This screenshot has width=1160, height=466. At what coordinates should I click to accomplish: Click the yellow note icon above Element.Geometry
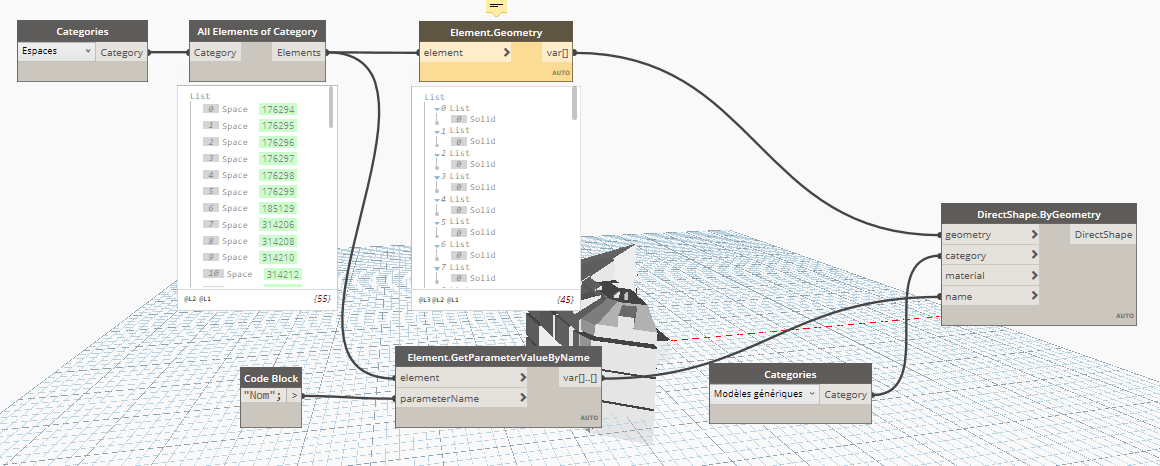click(x=496, y=7)
